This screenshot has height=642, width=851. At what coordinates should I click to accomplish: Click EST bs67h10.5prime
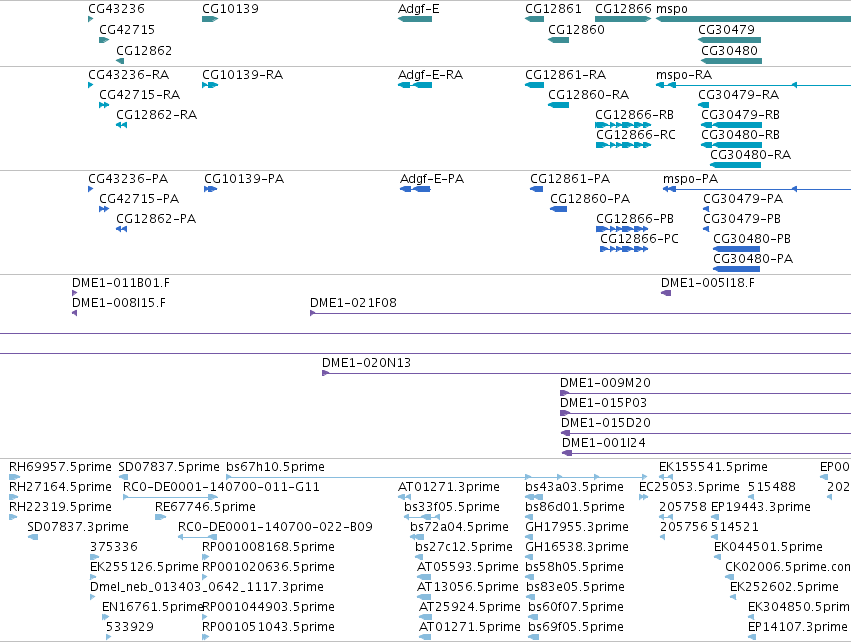click(x=436, y=477)
